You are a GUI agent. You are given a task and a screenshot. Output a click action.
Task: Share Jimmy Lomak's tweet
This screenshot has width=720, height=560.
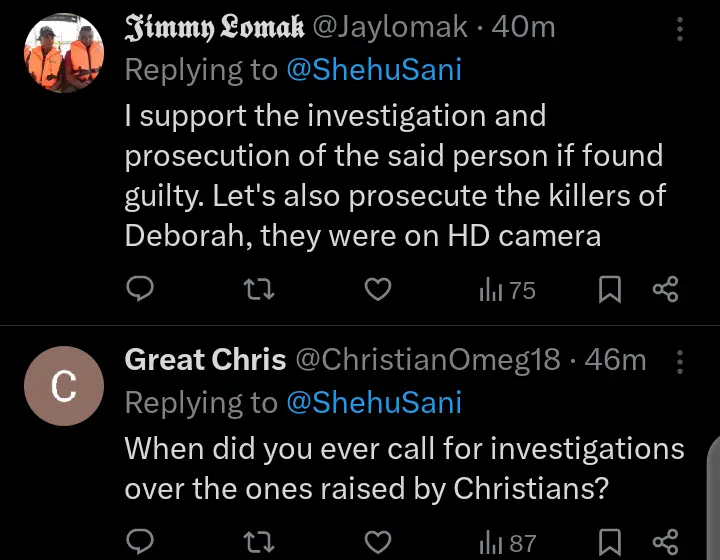tap(665, 290)
